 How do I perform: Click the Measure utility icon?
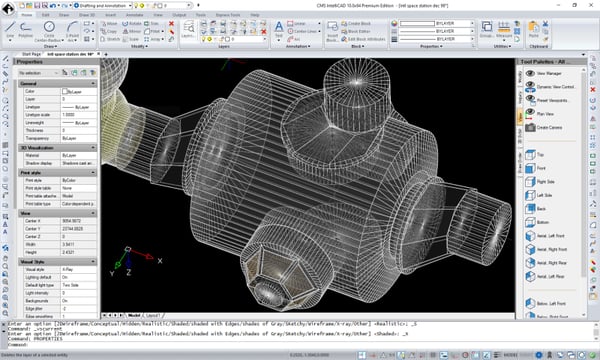(x=504, y=29)
